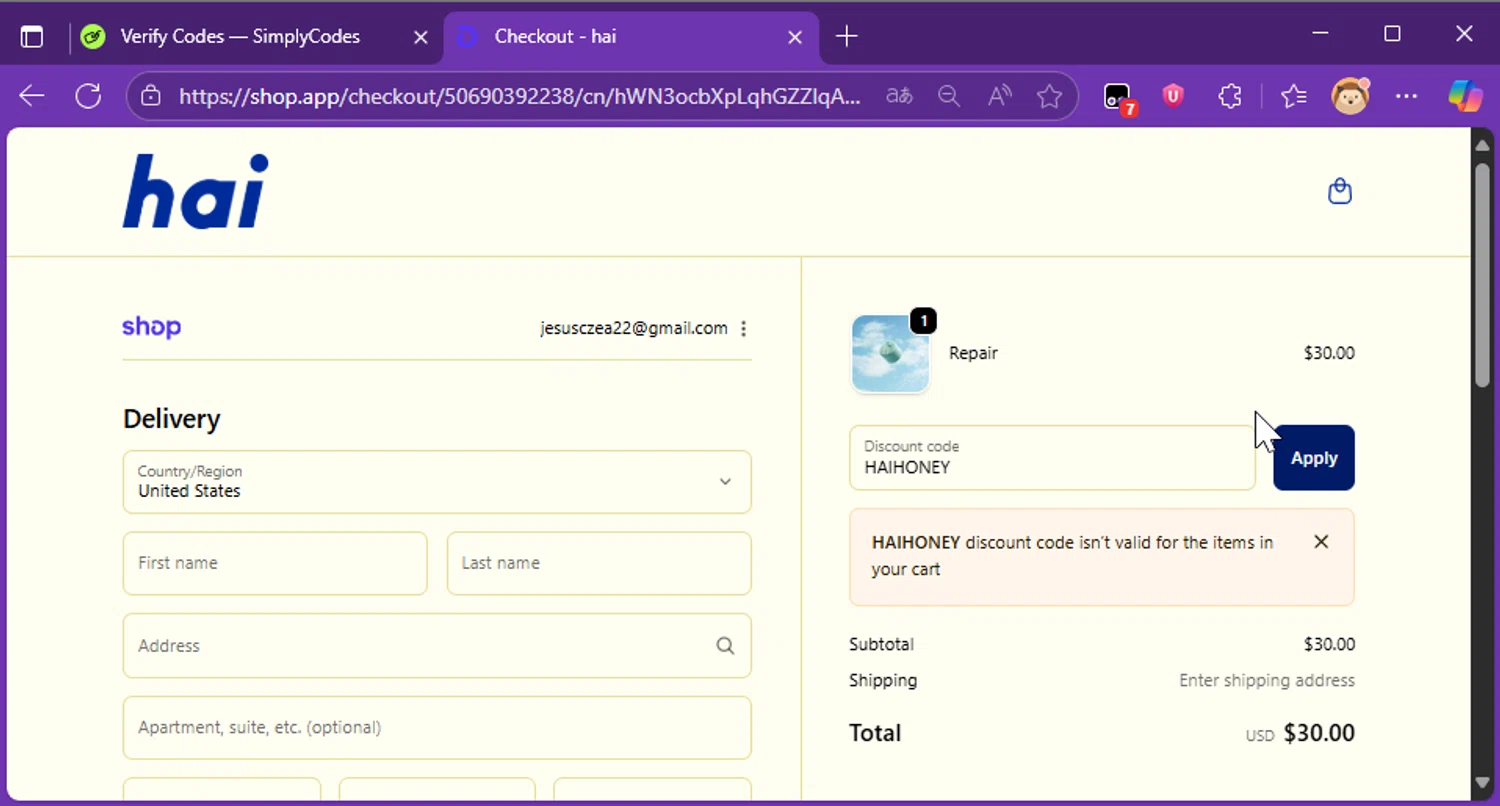1500x806 pixels.
Task: Click the $30.00 price beside Repair
Action: tap(1329, 353)
